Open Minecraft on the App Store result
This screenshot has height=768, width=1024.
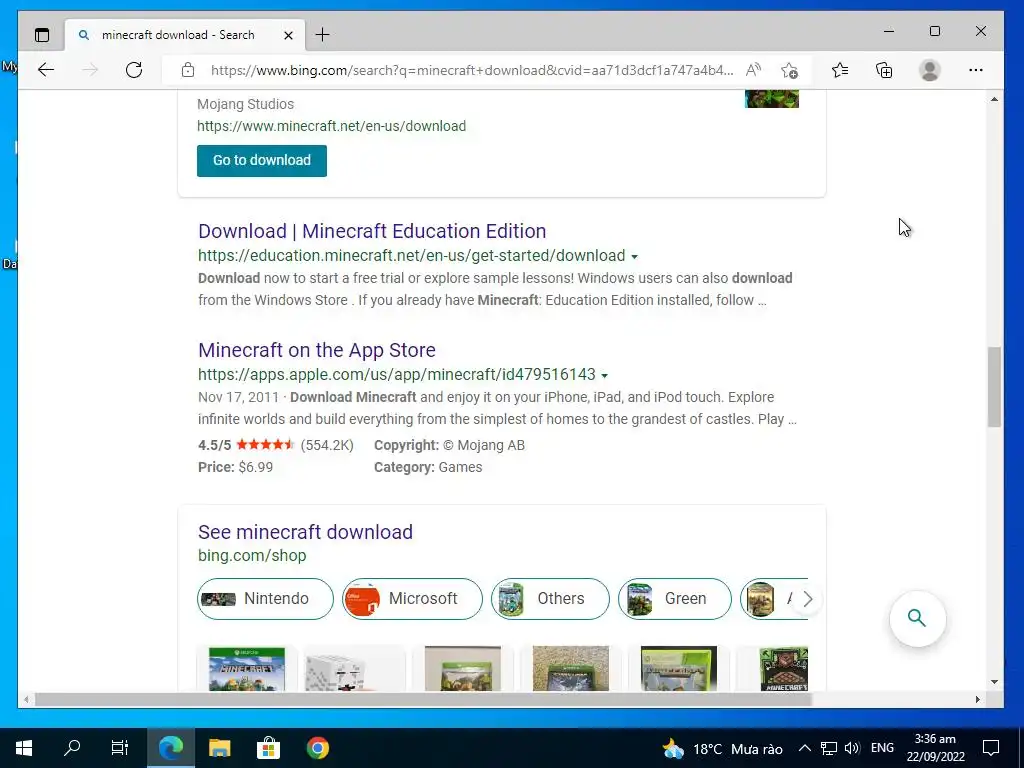(x=317, y=350)
